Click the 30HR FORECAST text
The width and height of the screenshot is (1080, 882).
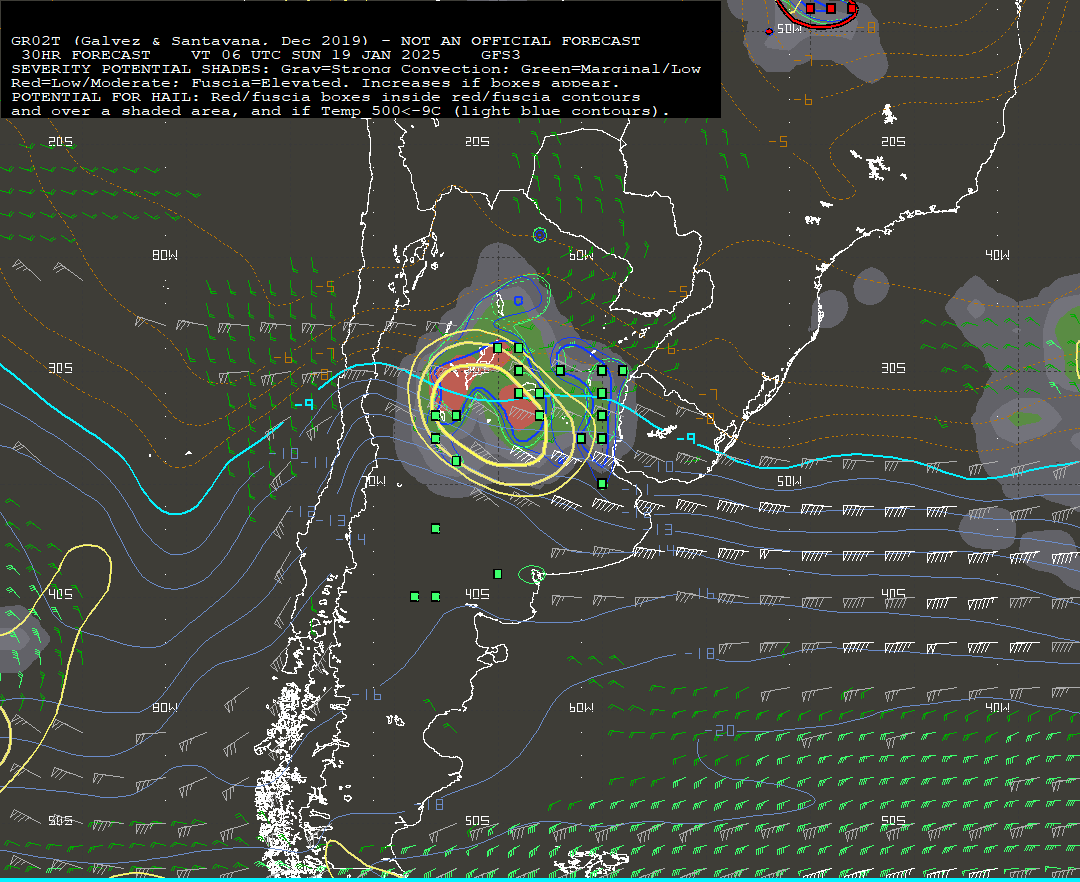pos(86,55)
